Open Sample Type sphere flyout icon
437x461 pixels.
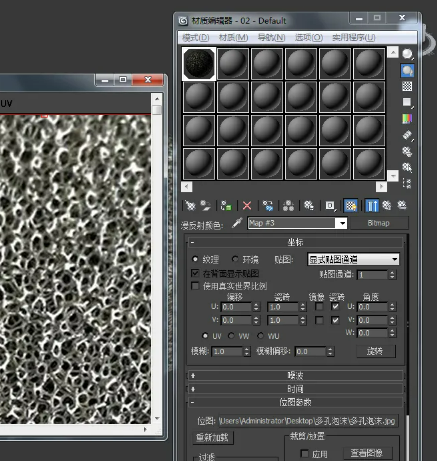[x=407, y=54]
